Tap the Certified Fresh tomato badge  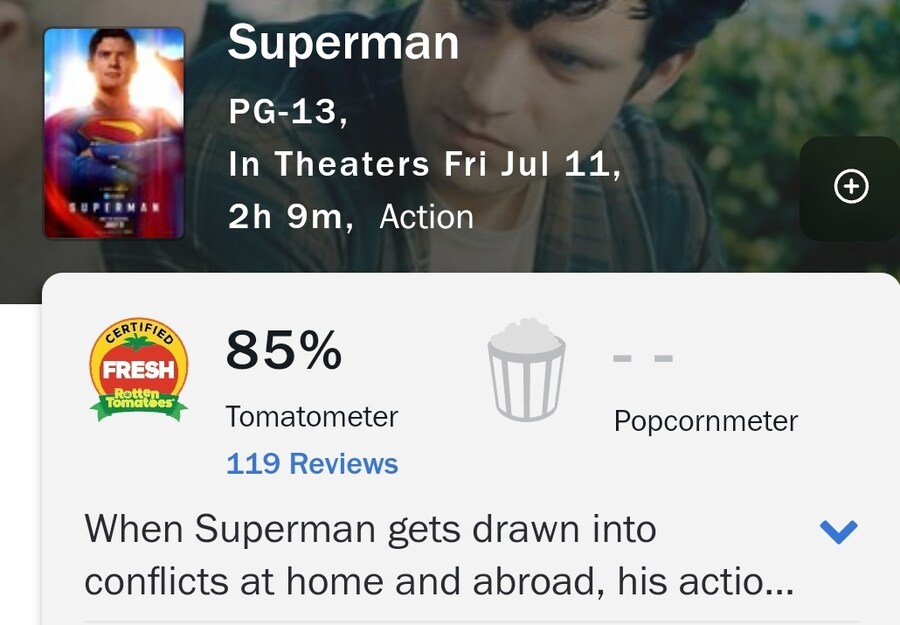138,370
